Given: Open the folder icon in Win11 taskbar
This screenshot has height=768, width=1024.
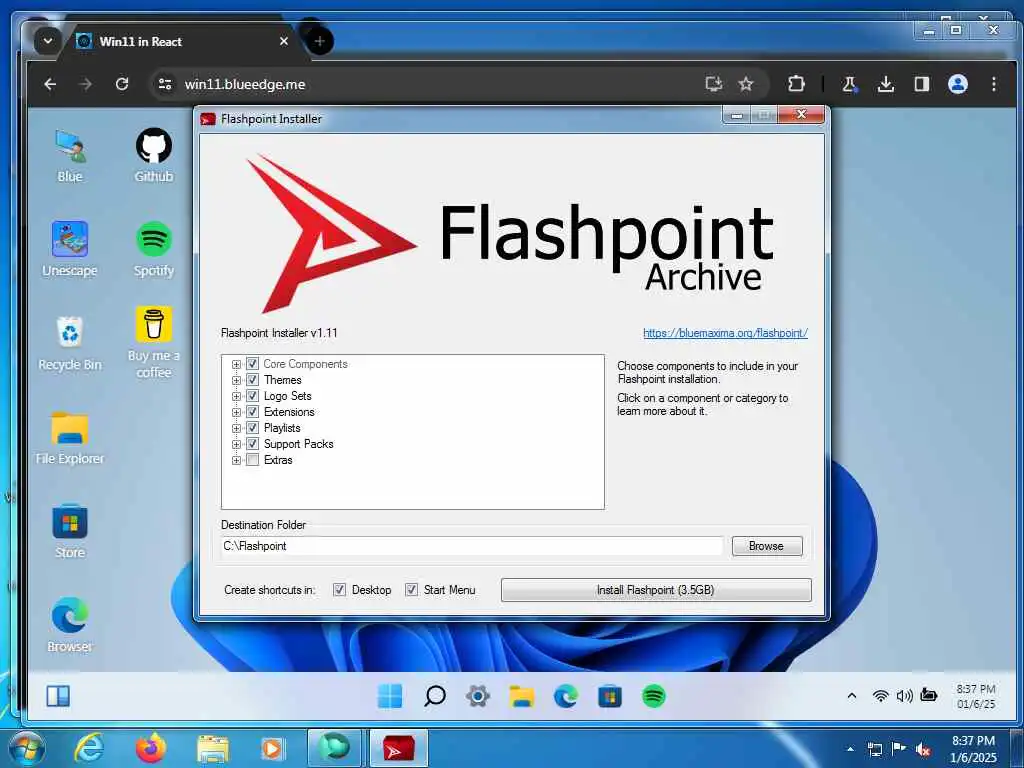Looking at the screenshot, I should pyautogui.click(x=522, y=696).
